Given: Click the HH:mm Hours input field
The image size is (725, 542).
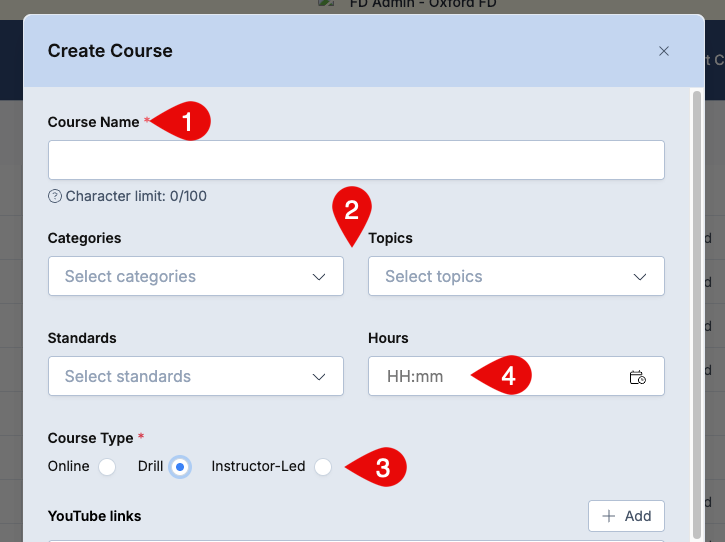Looking at the screenshot, I should pos(516,376).
